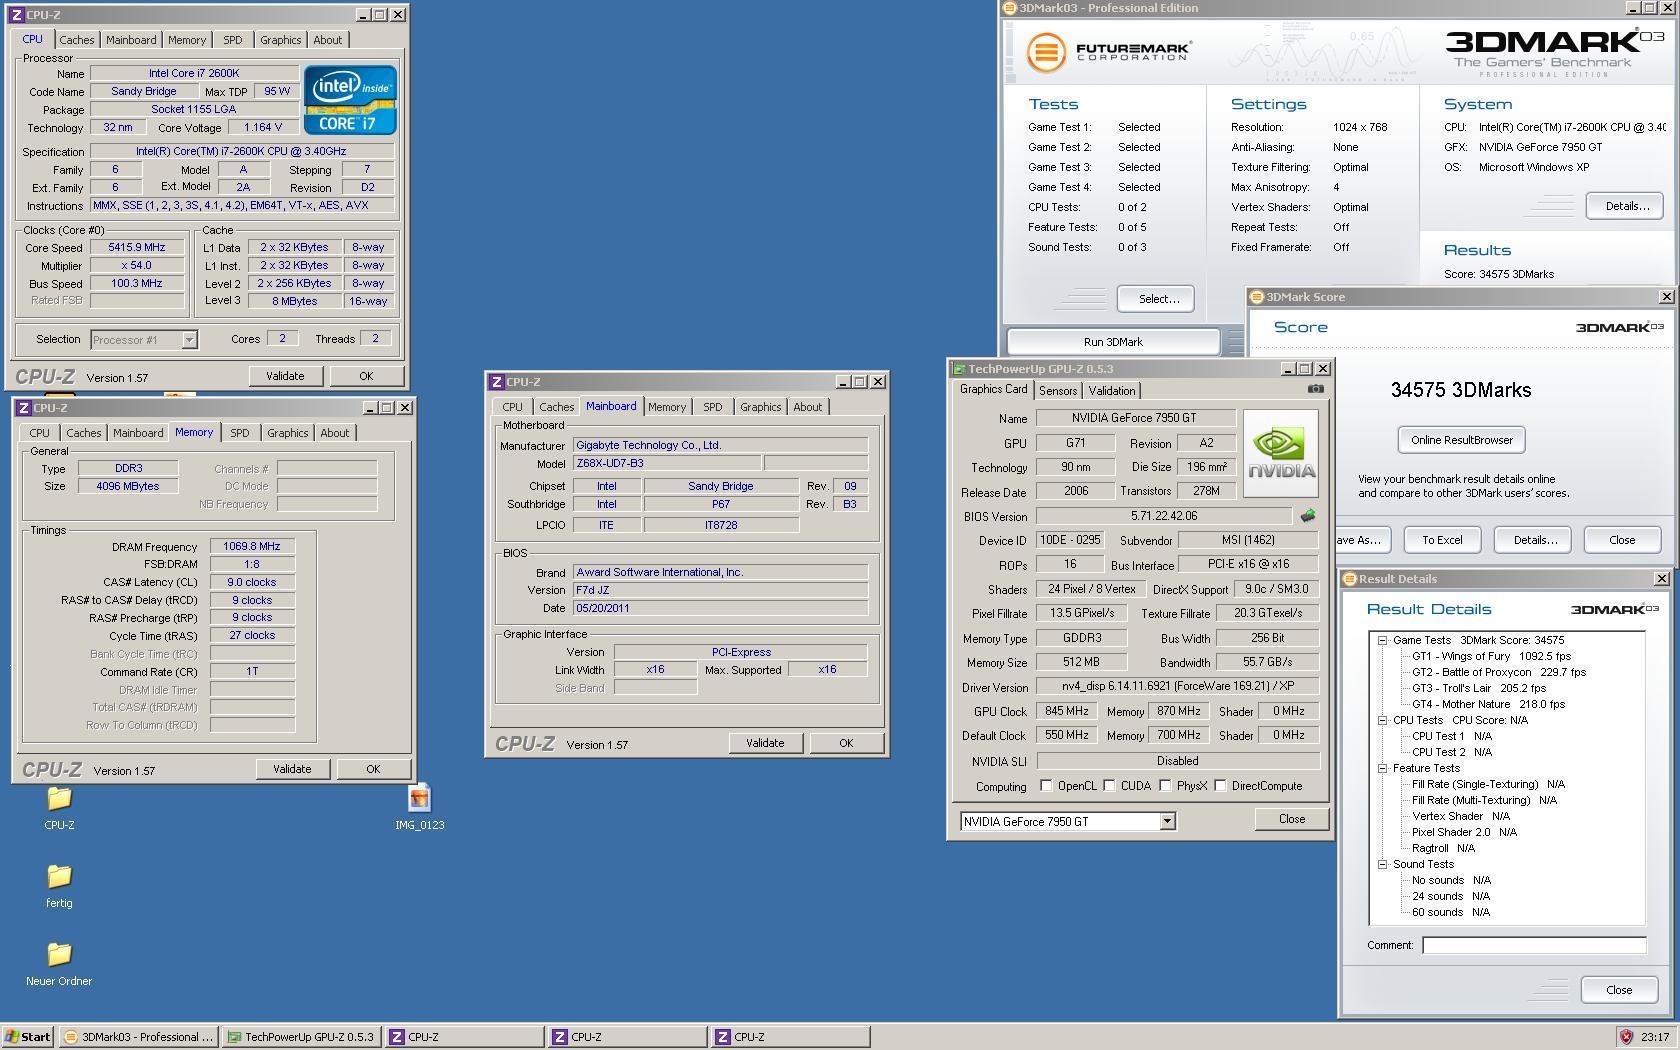1680x1050 pixels.
Task: Open the IMG_0123 desktop file
Action: pyautogui.click(x=419, y=808)
